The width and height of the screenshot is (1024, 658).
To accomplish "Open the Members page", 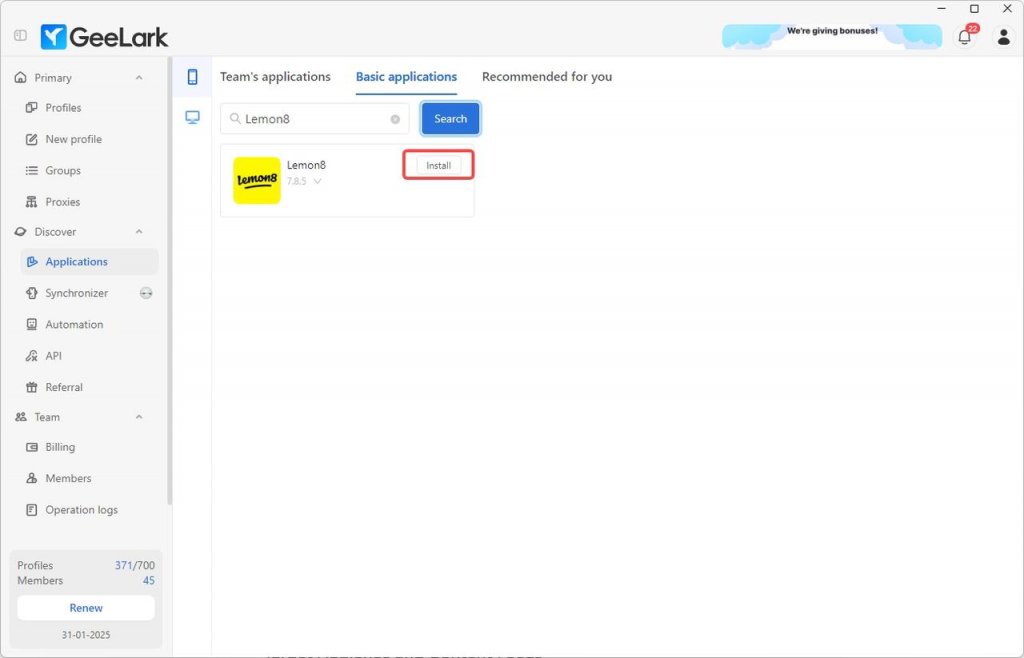I will click(x=89, y=478).
